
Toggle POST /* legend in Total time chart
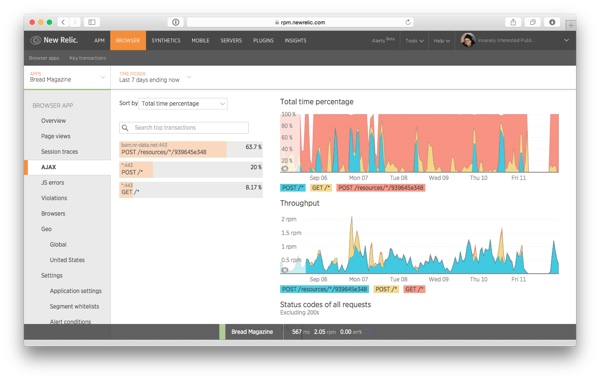[293, 188]
